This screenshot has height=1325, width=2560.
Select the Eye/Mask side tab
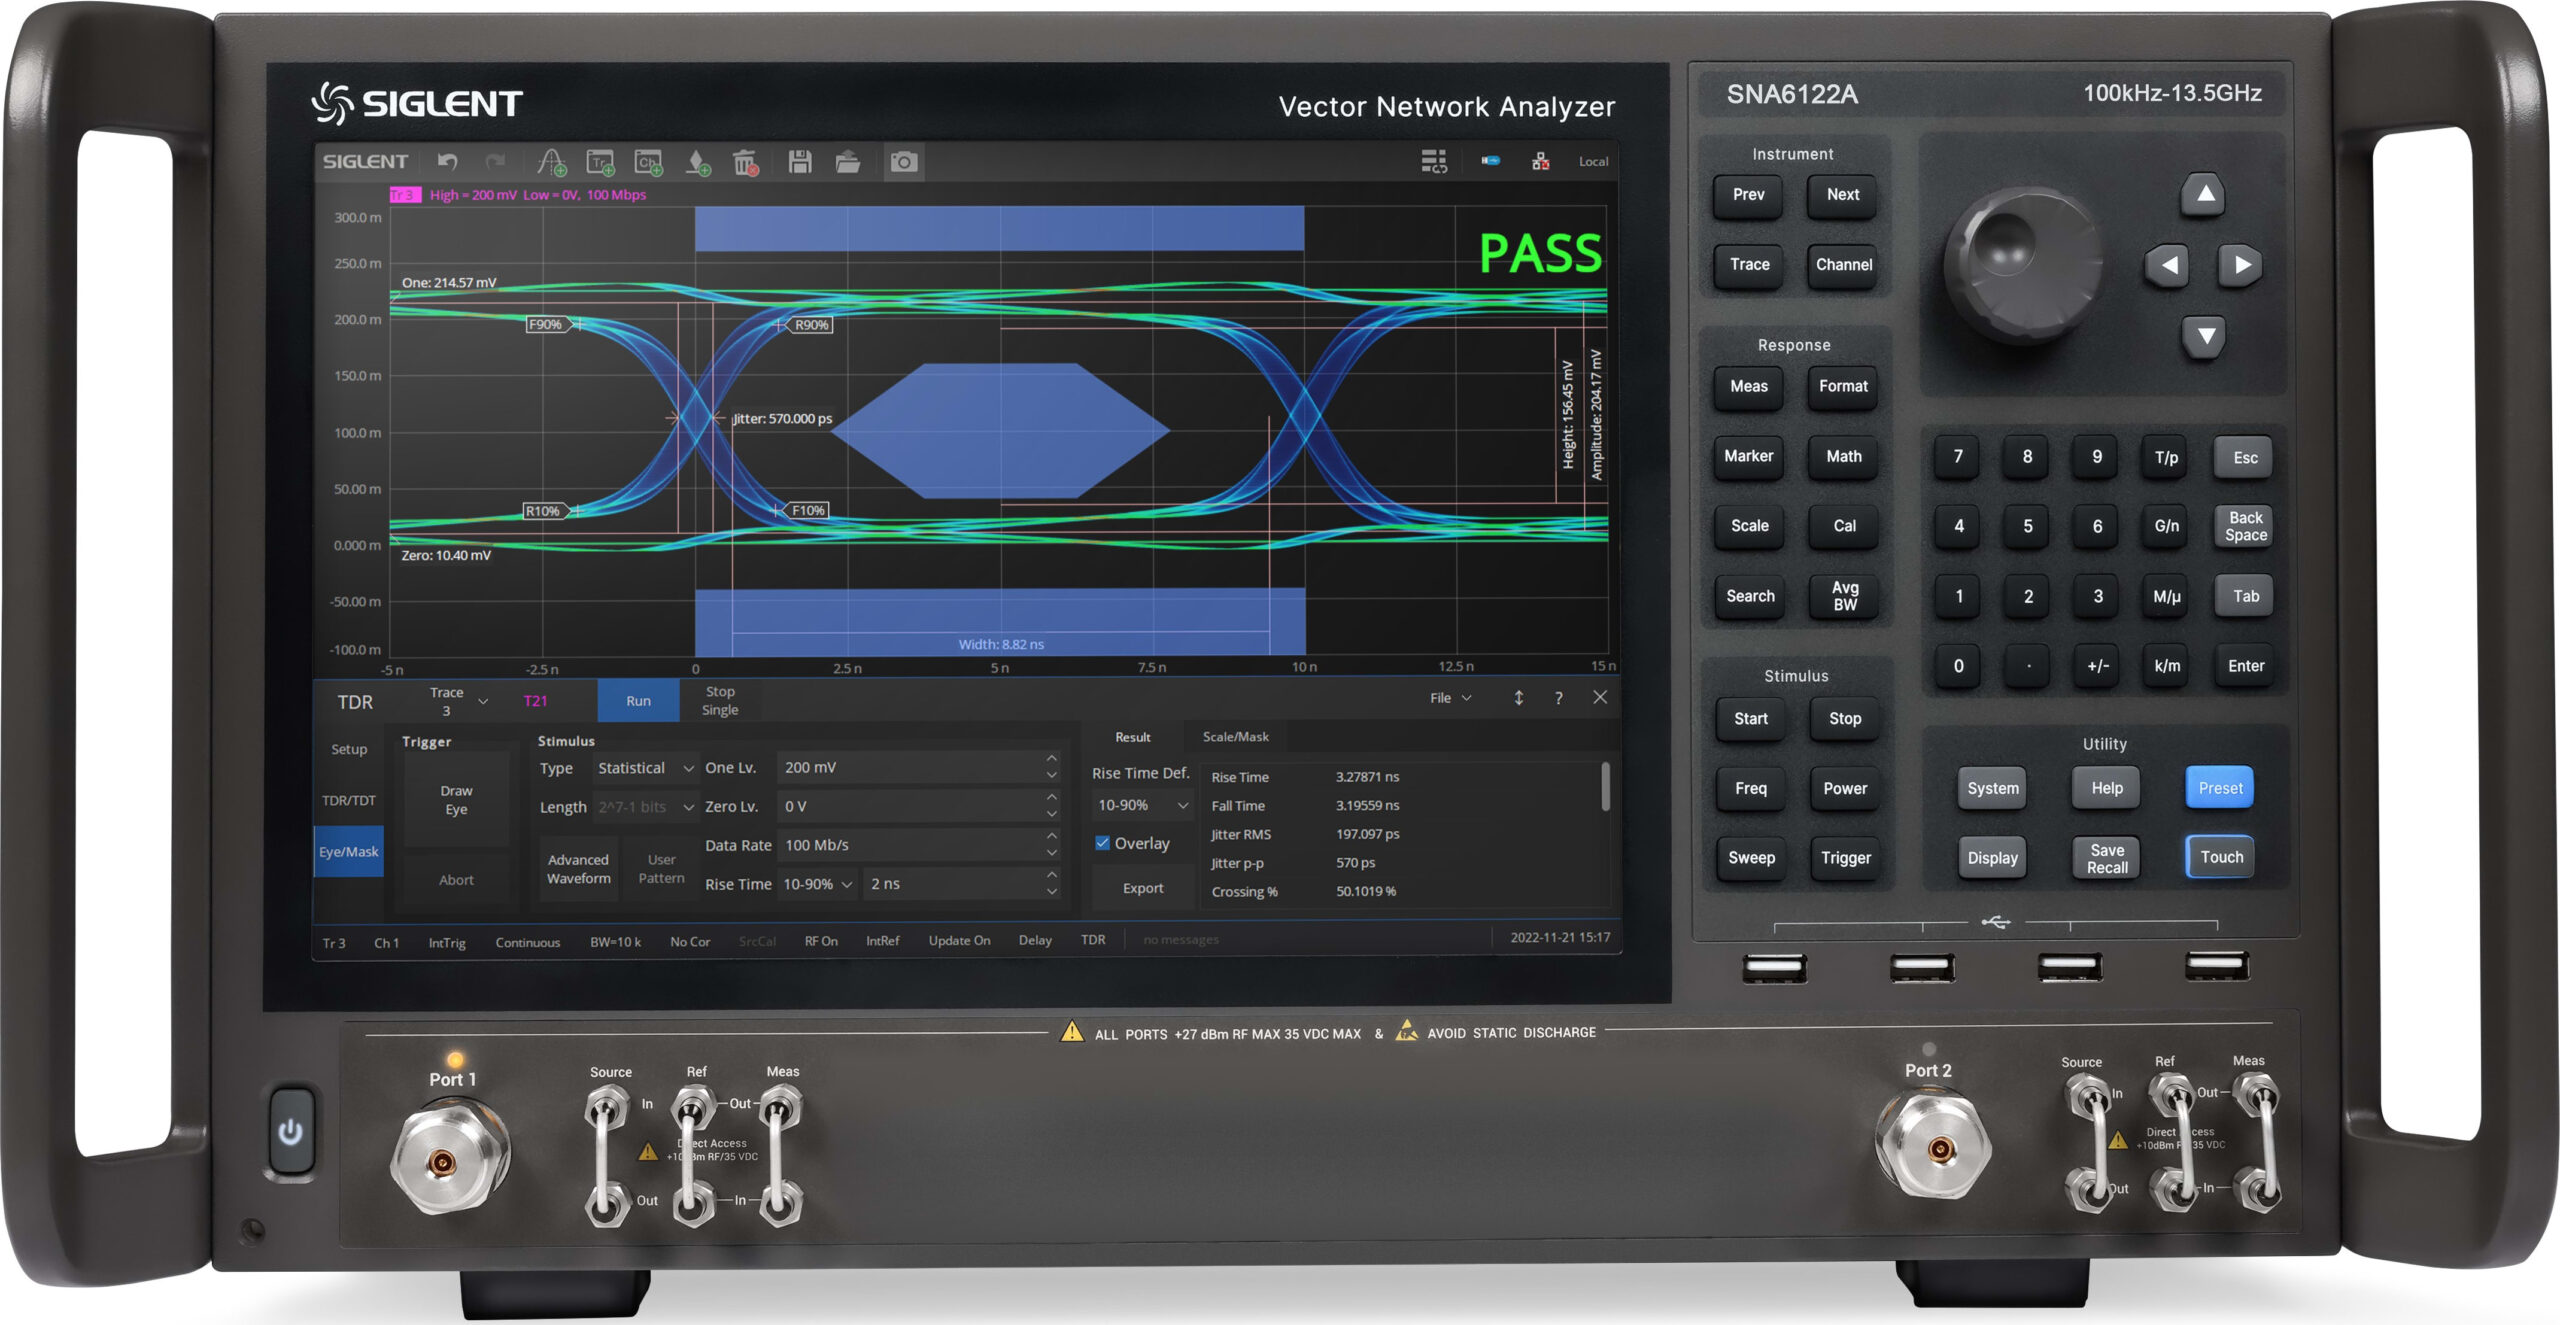[x=349, y=852]
